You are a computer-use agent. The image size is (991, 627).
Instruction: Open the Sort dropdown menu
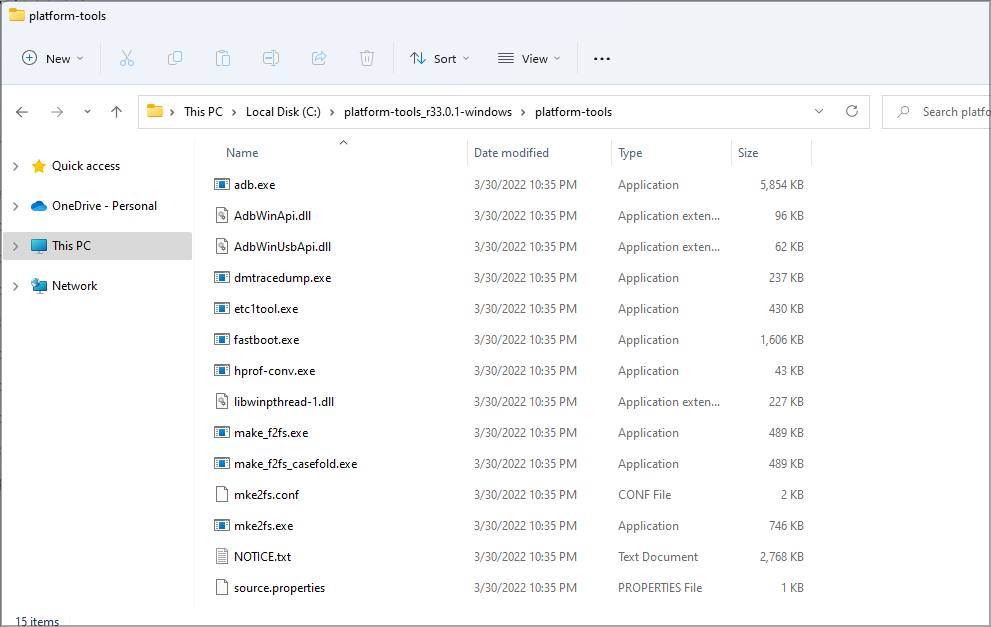pyautogui.click(x=439, y=58)
